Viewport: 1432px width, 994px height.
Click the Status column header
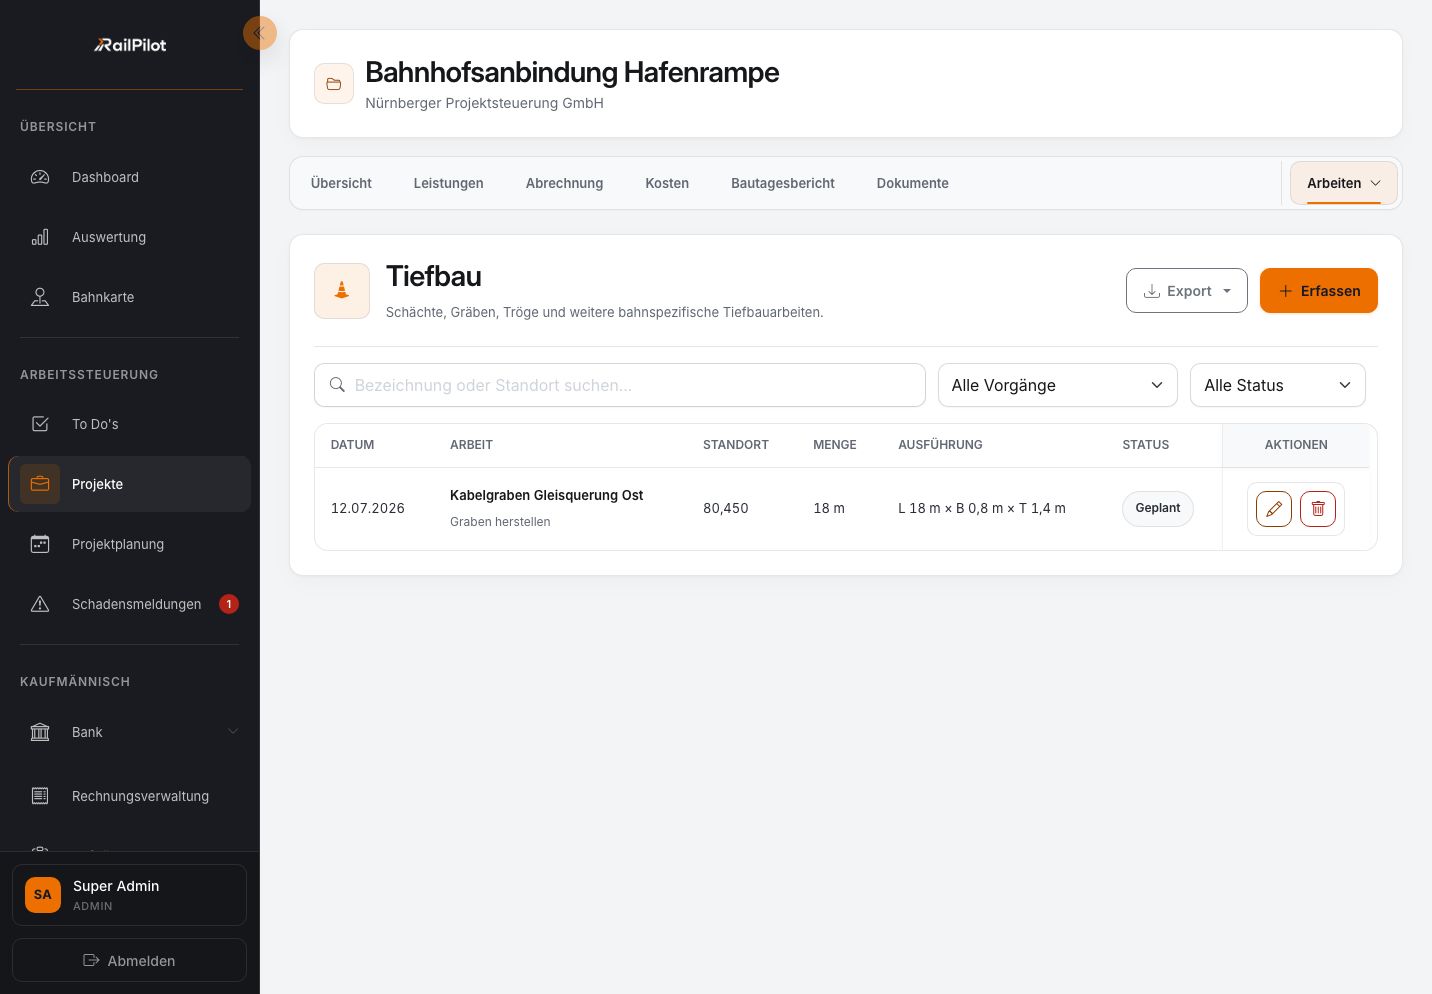pos(1146,445)
